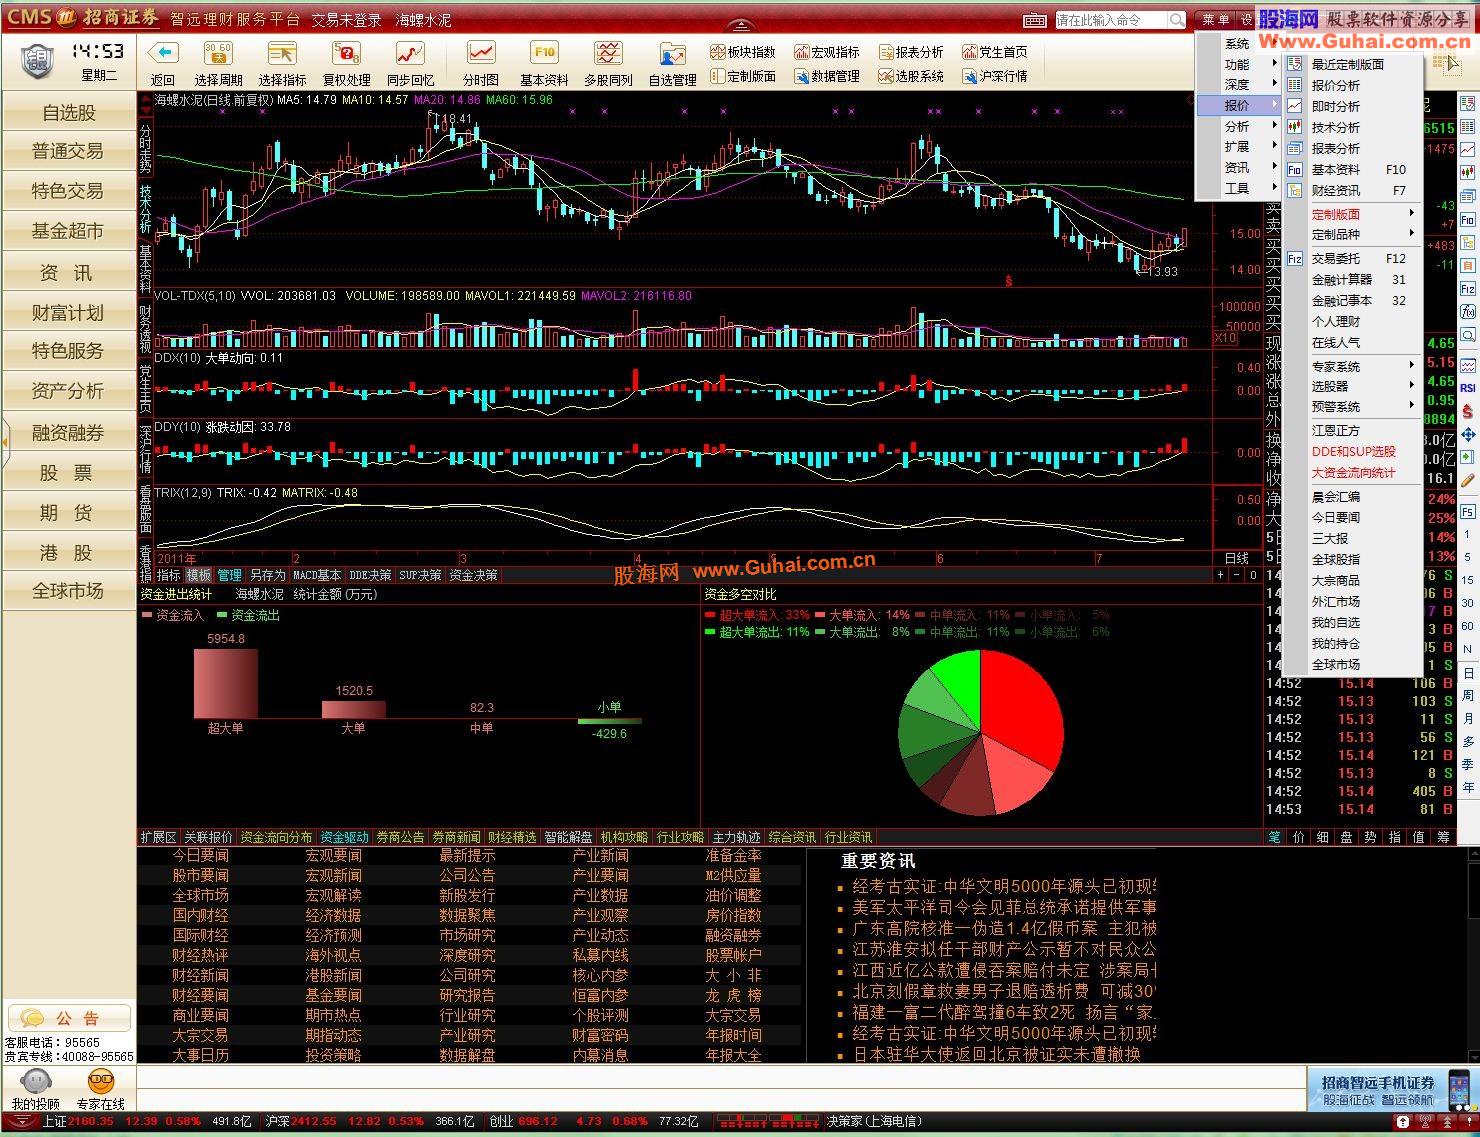Open 专家在线 expert icon
Viewport: 1480px width, 1137px height.
coord(100,1088)
